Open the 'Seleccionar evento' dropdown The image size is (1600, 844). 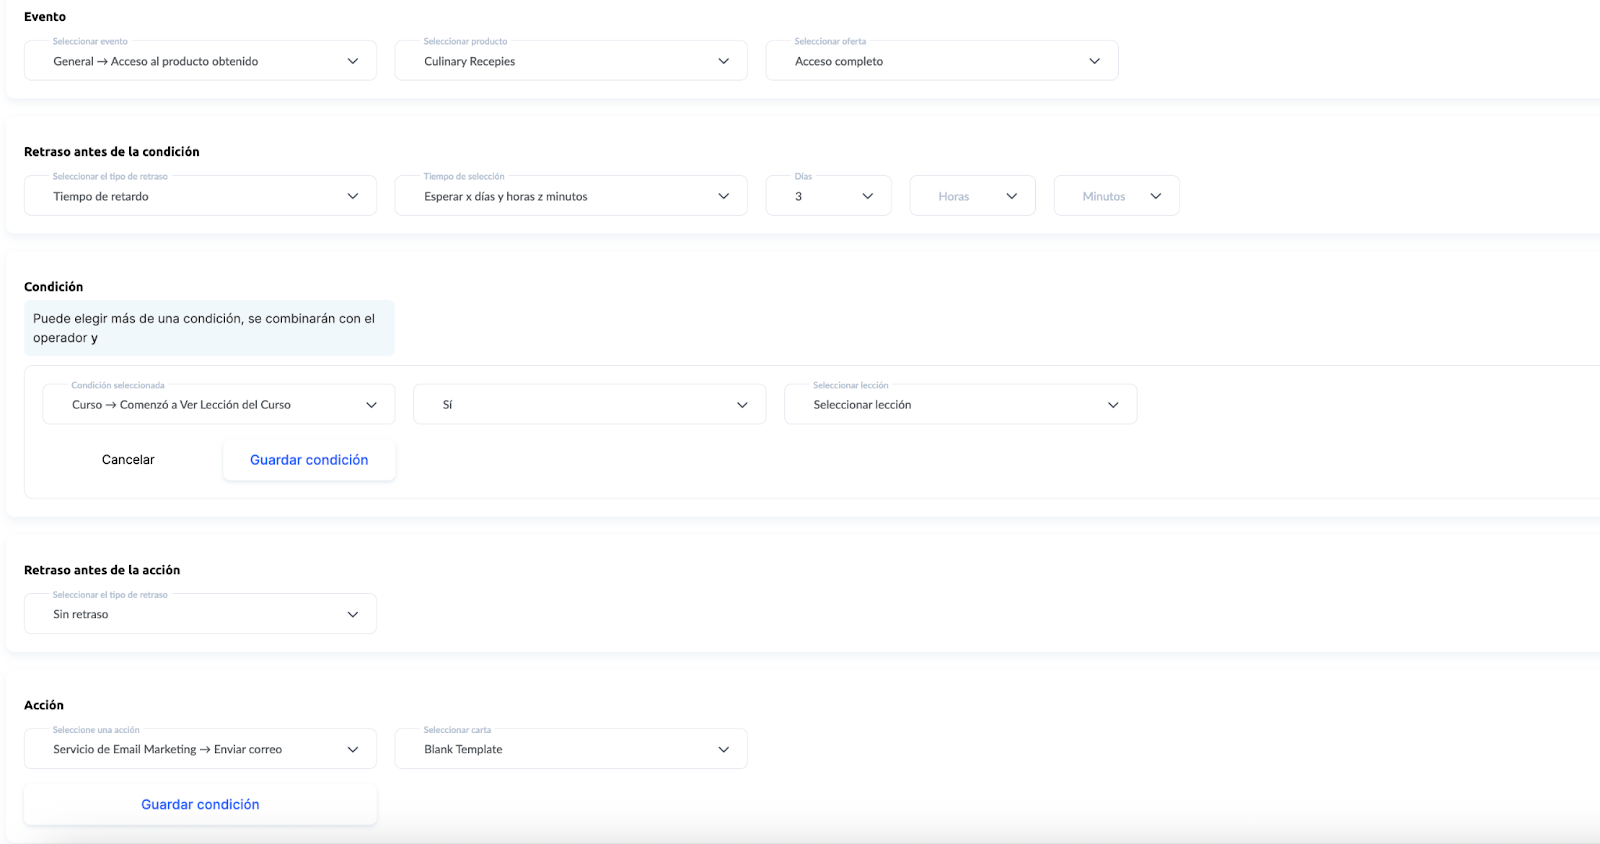coord(200,61)
